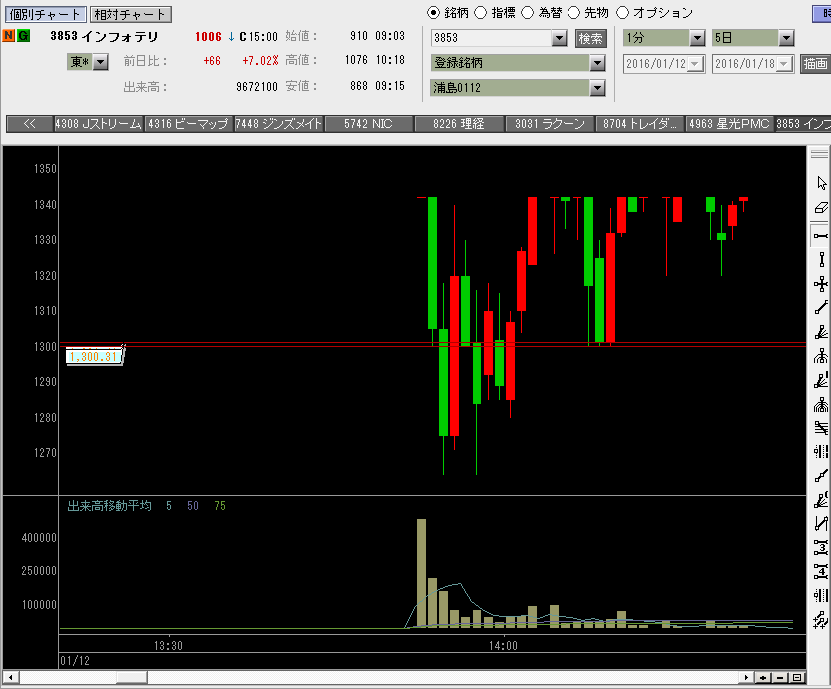The width and height of the screenshot is (831, 689).
Task: Click the 1,300.31 price label on the horizontal line
Action: point(93,357)
